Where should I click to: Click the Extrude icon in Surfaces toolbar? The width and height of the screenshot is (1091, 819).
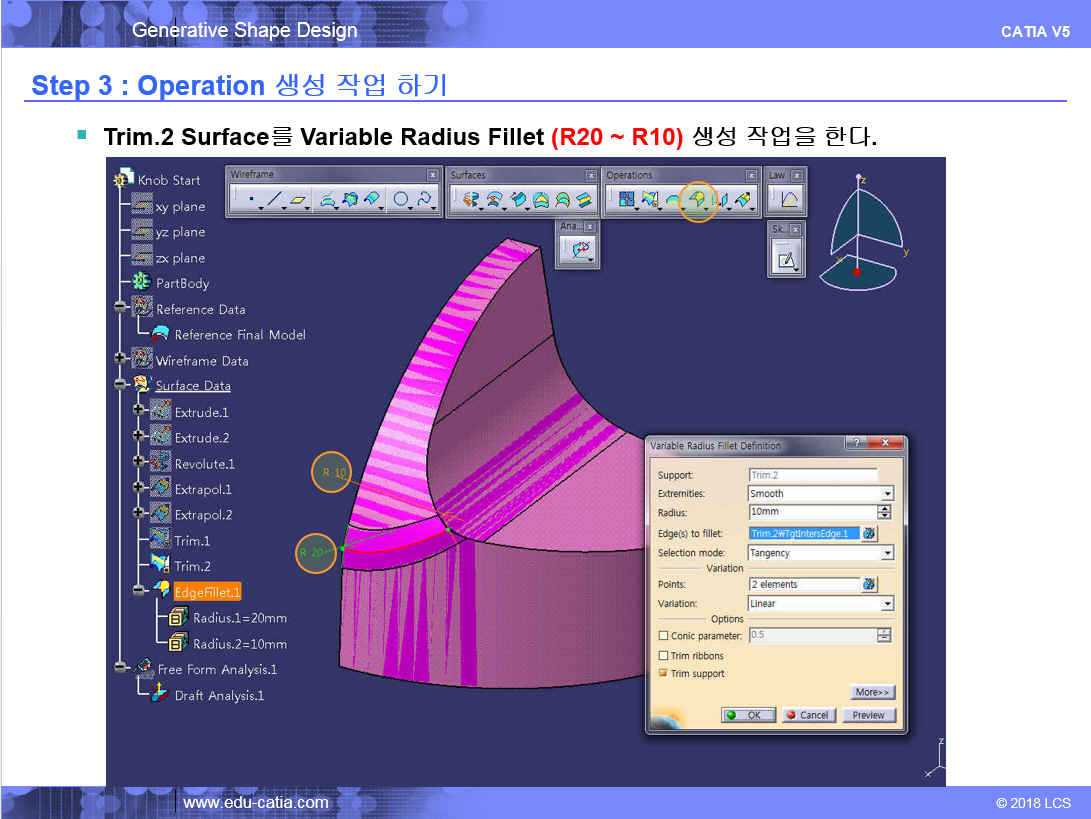coord(469,201)
